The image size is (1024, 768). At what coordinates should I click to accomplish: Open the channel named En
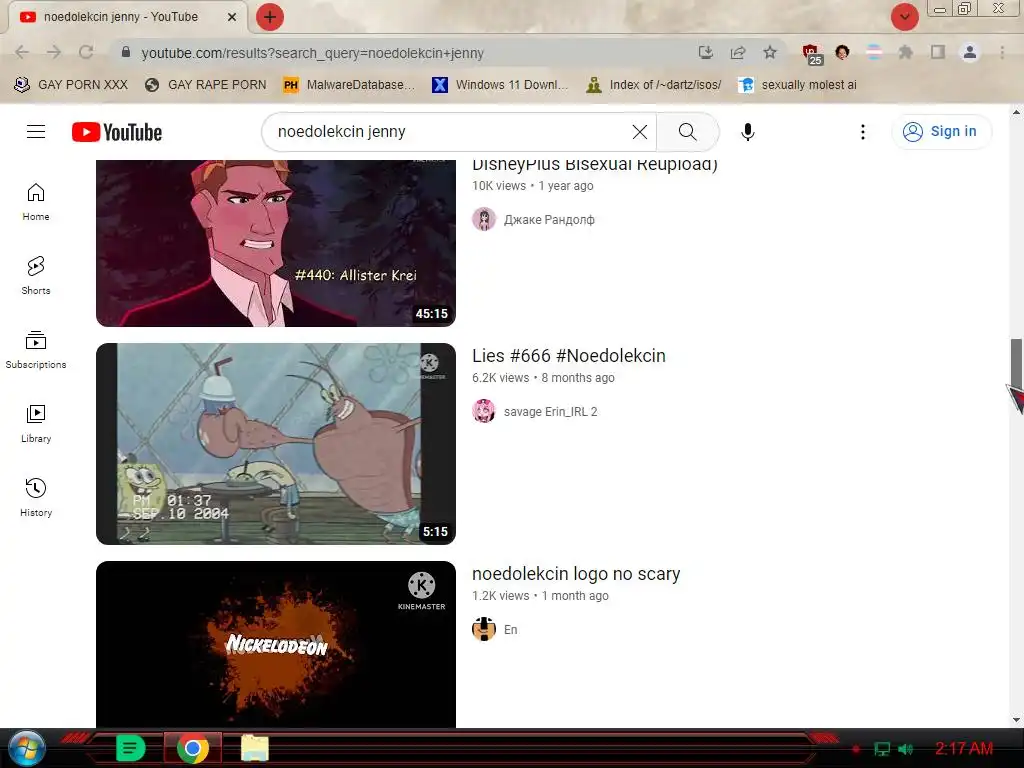[511, 630]
